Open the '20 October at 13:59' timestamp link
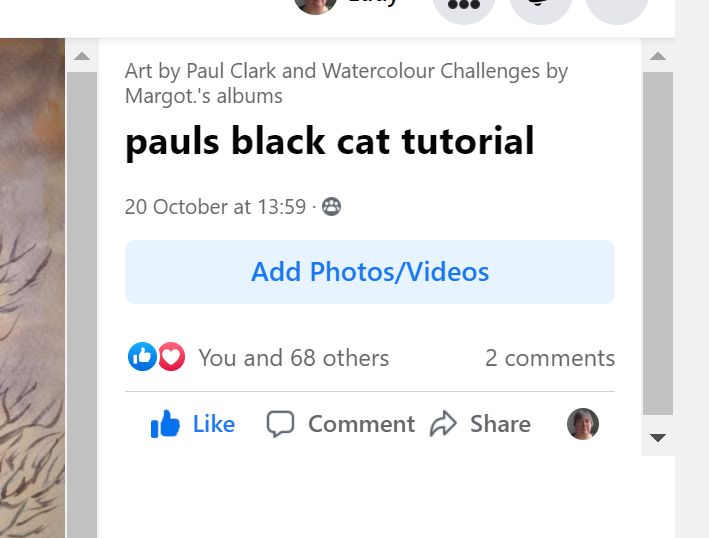This screenshot has width=709, height=538. coord(215,207)
